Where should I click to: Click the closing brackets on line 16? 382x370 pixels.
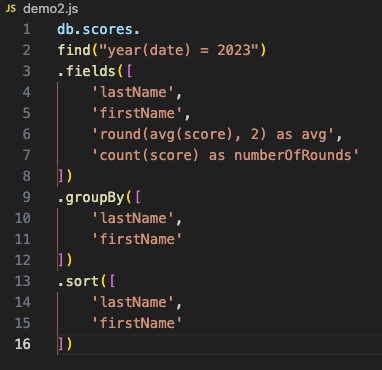click(65, 344)
